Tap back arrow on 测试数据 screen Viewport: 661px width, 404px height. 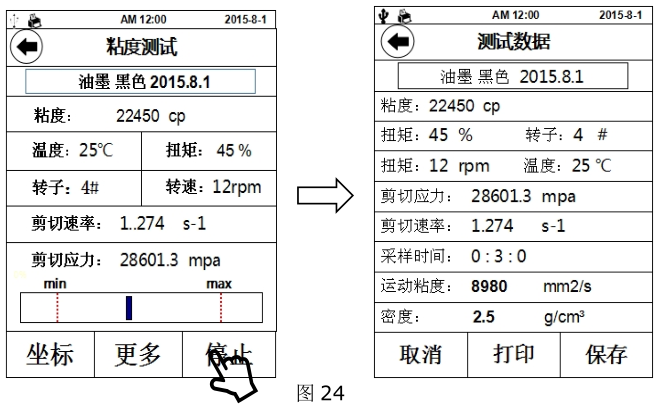point(398,42)
